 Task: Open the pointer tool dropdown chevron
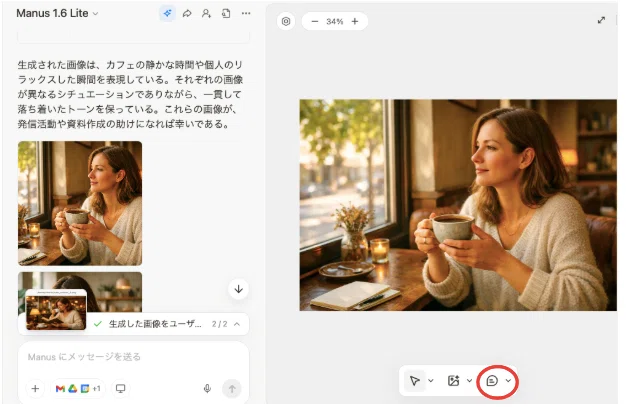[x=431, y=381]
